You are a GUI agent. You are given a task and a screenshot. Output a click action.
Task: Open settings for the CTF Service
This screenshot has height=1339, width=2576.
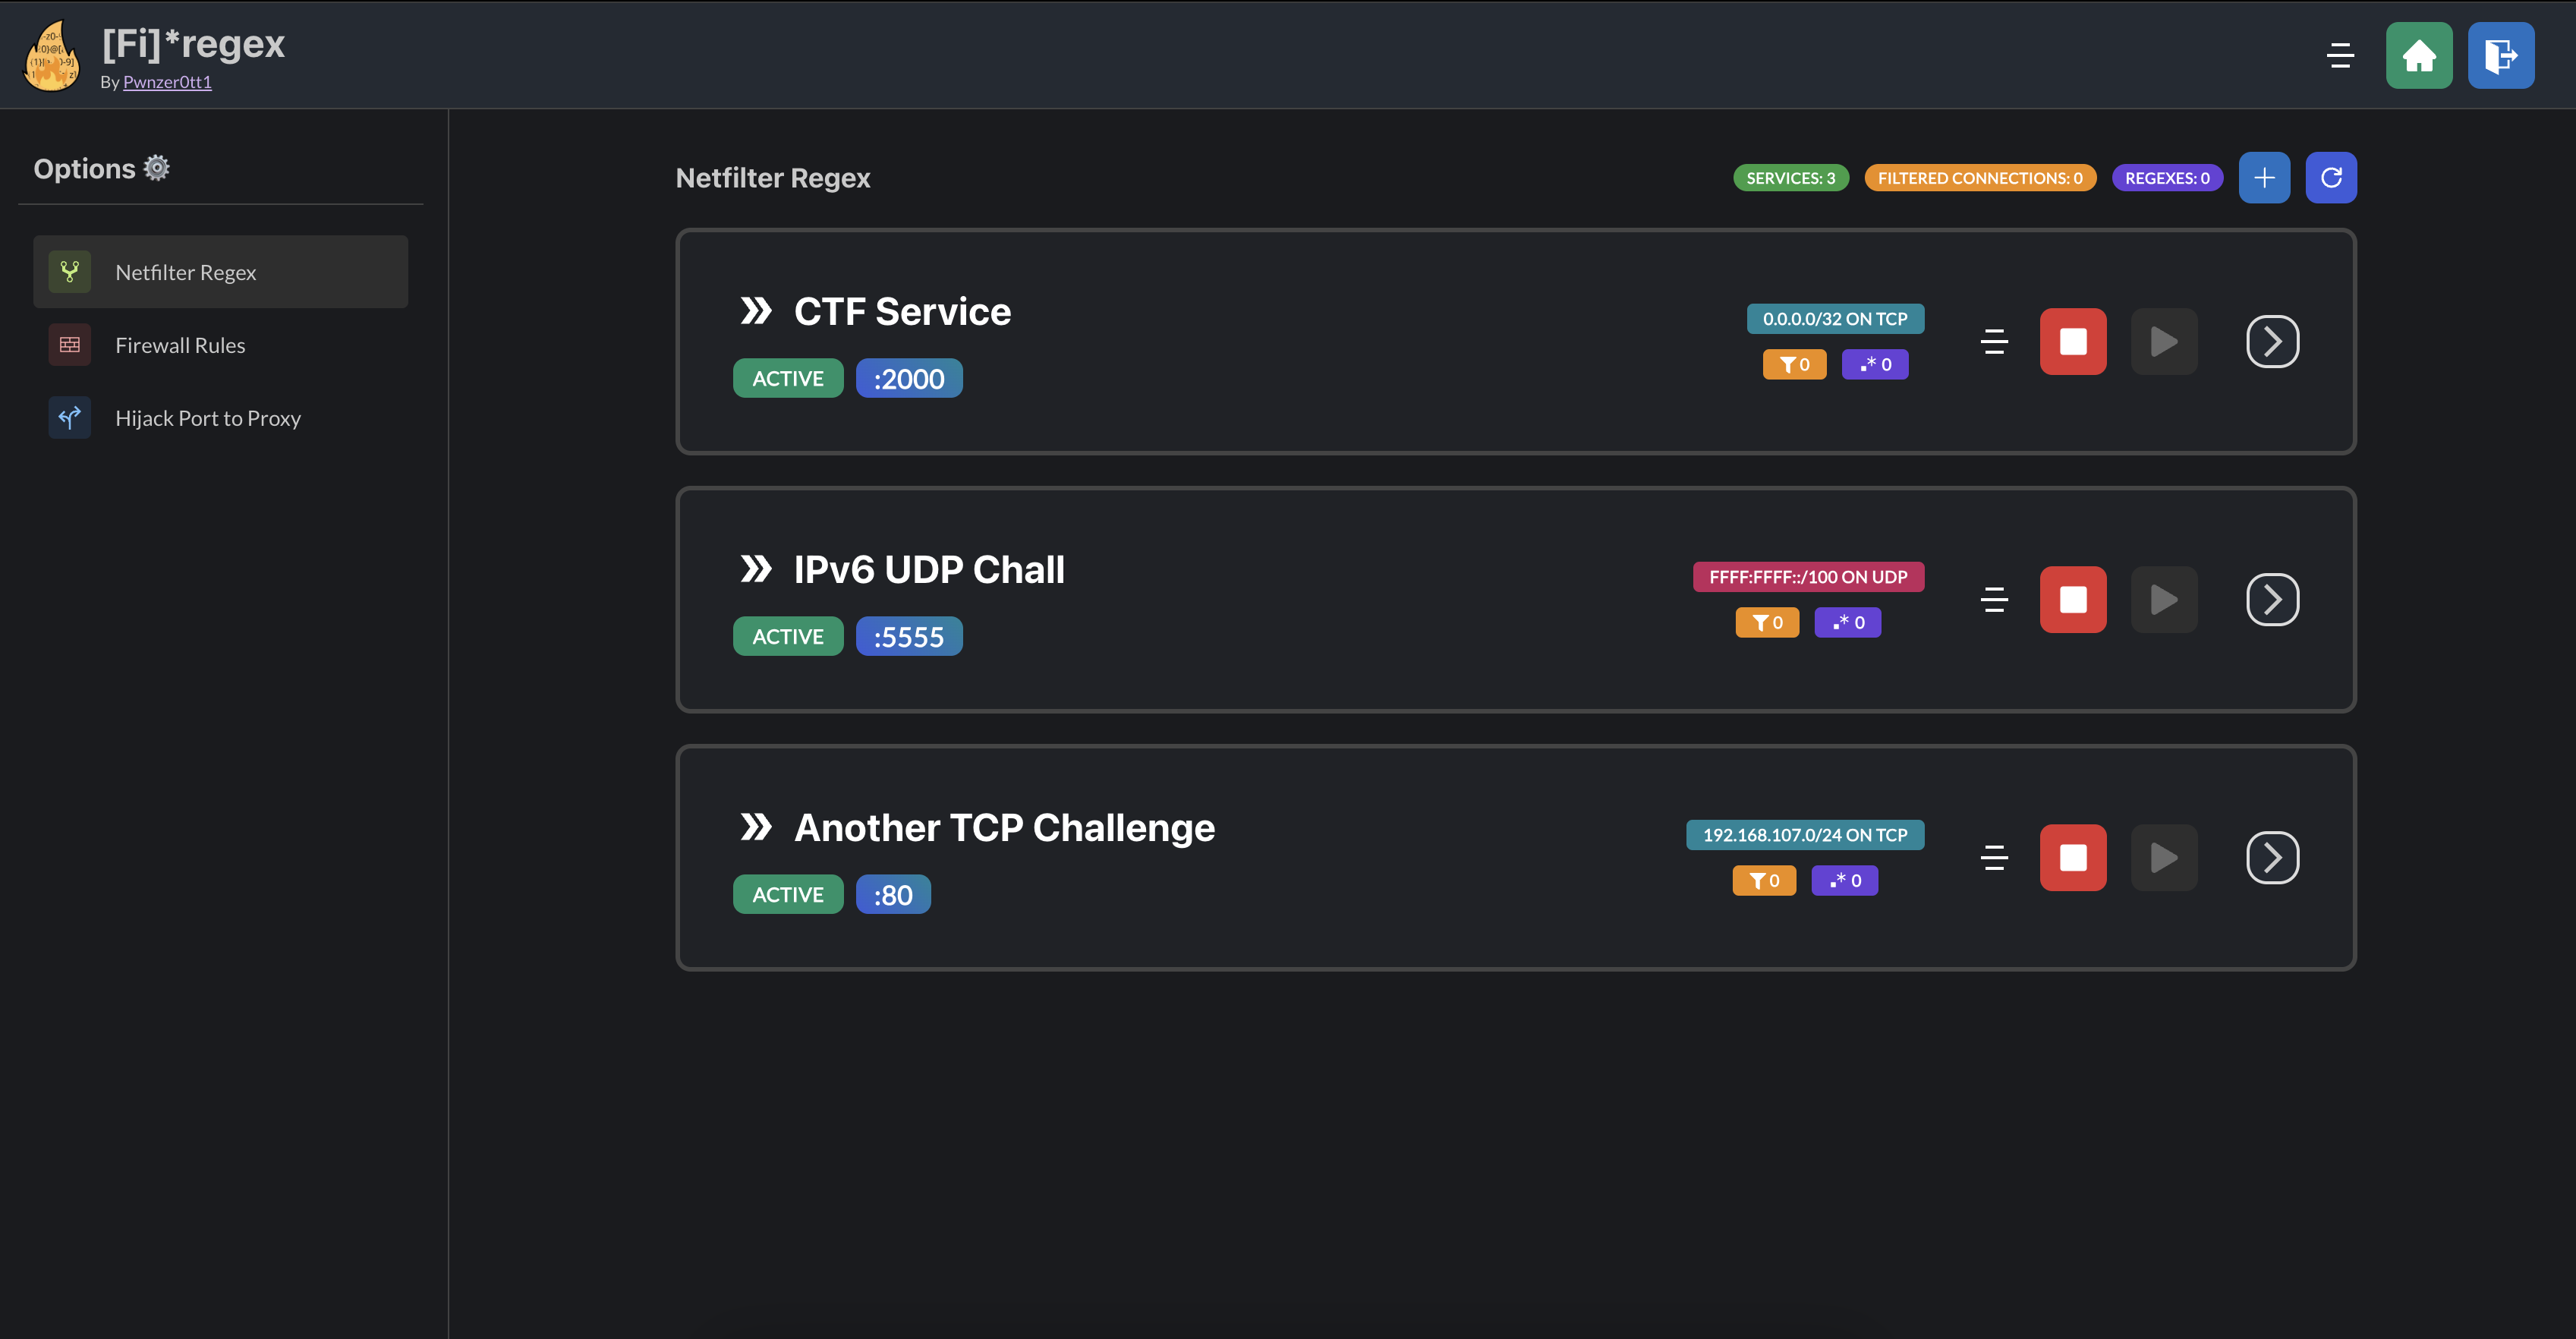(1994, 341)
